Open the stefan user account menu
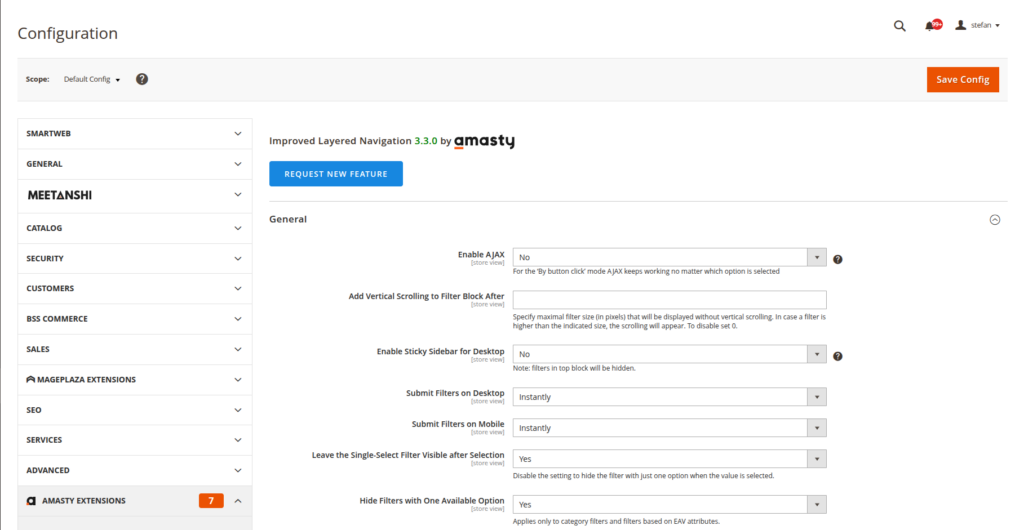This screenshot has width=1024, height=530. 978,25
